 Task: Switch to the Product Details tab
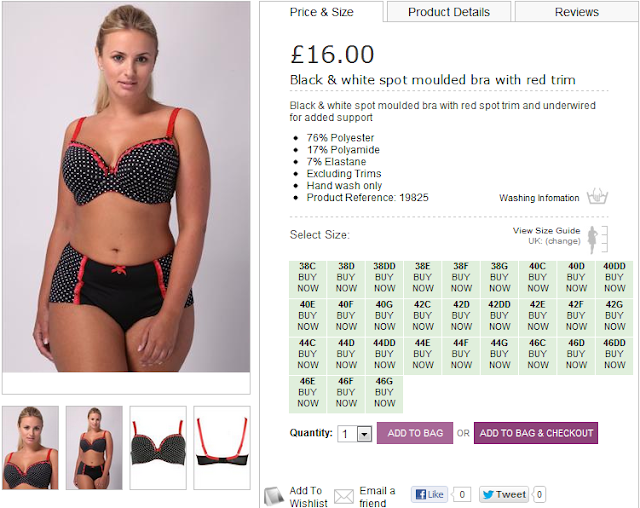point(449,12)
